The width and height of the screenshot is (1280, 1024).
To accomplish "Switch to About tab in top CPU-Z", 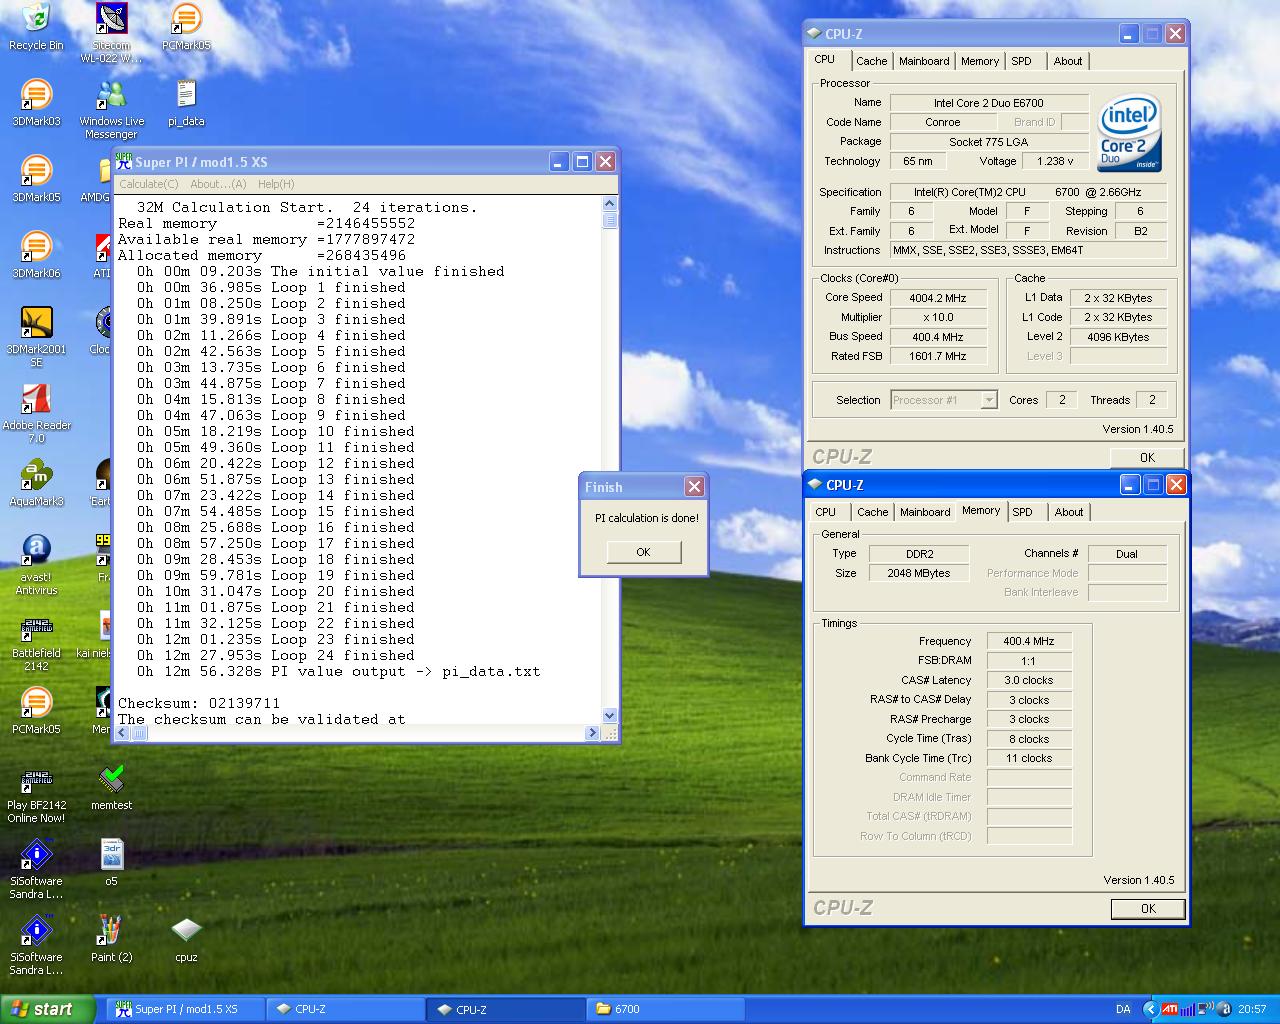I will tap(1068, 61).
